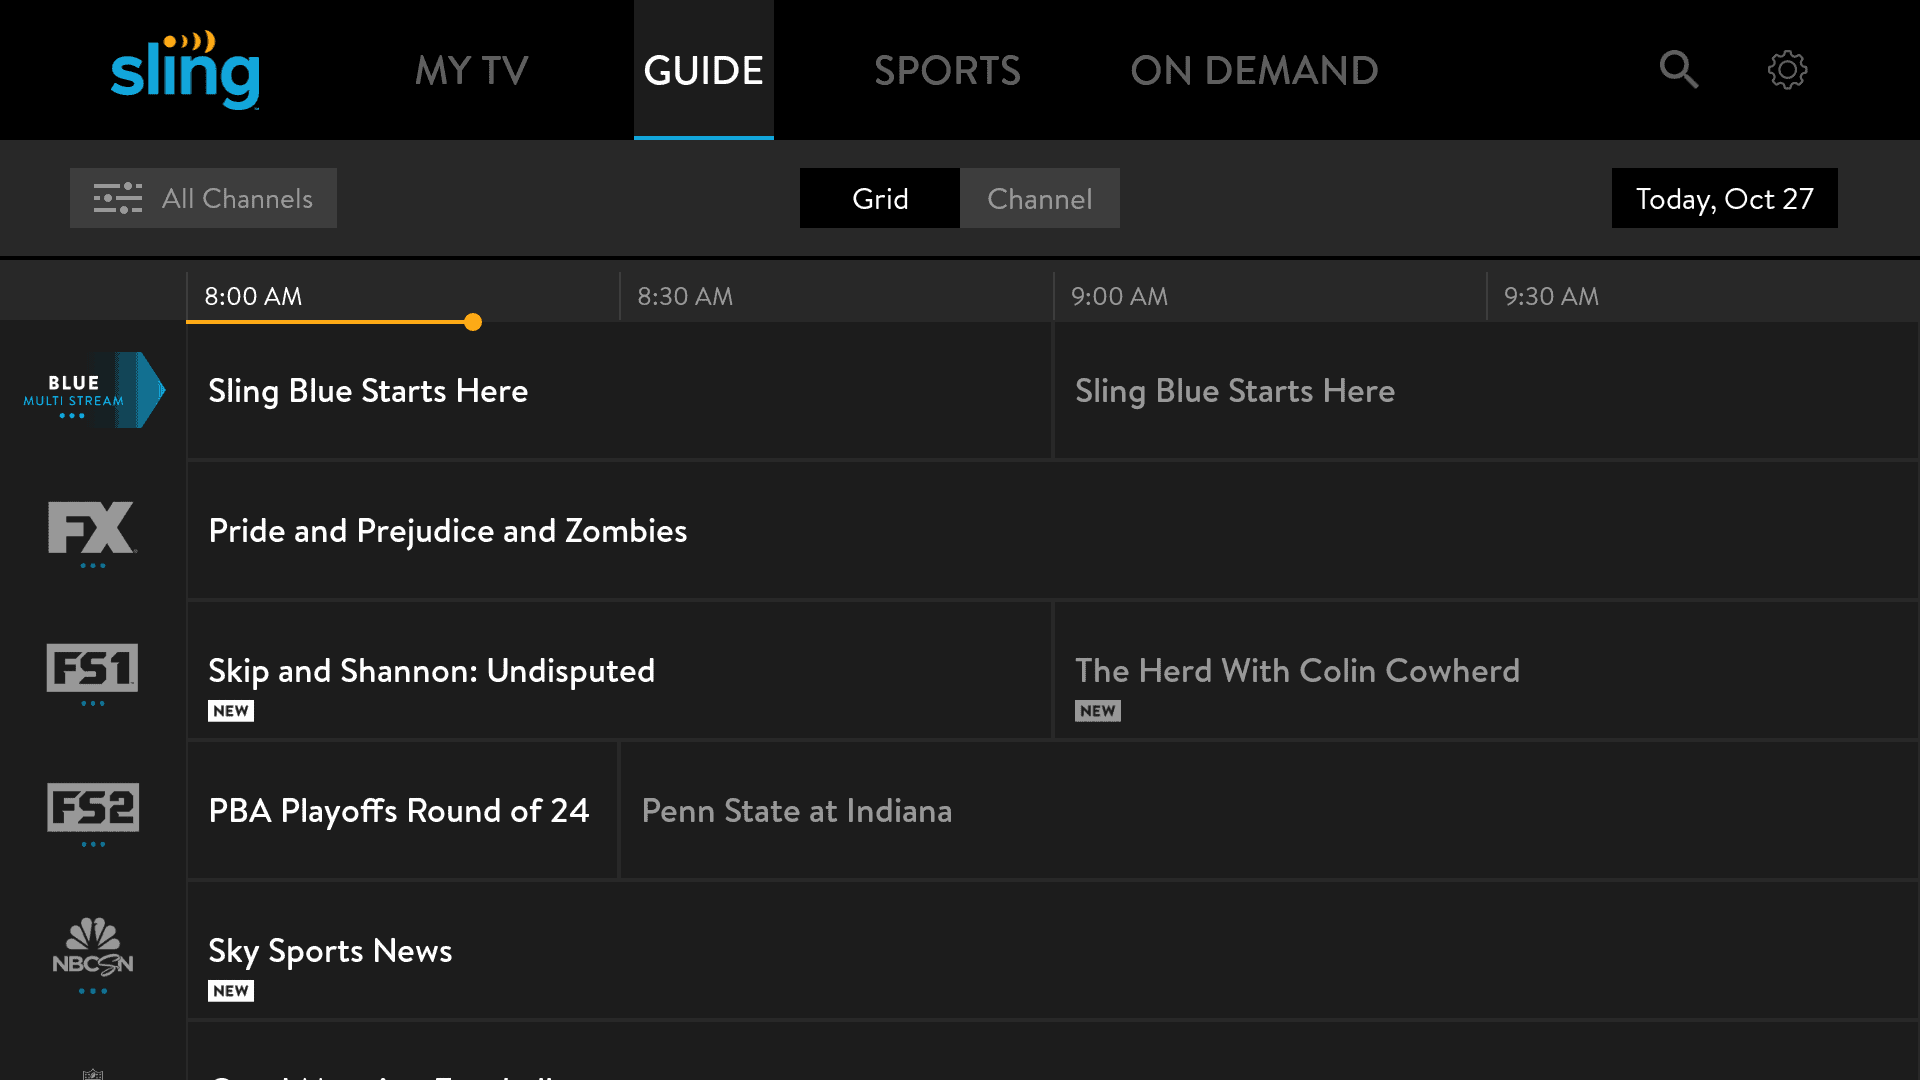The height and width of the screenshot is (1080, 1920).
Task: Click the NEW badge under Skip and Shannon
Action: tap(231, 711)
